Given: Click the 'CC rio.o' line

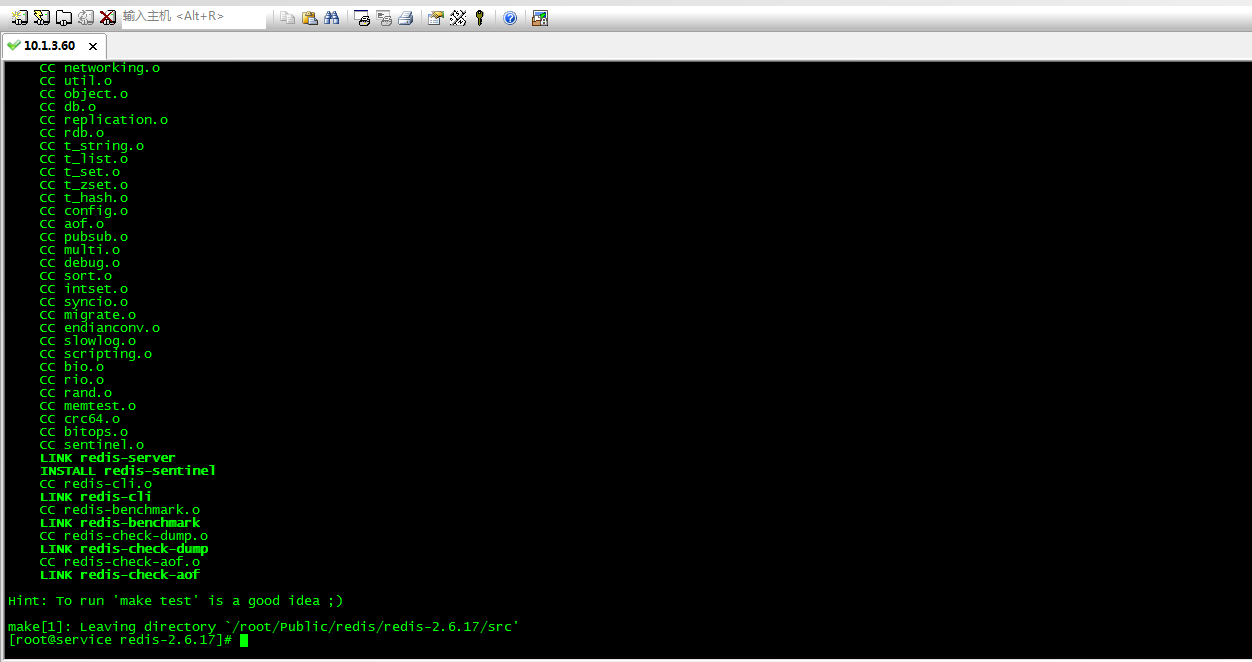Looking at the screenshot, I should click(72, 380).
